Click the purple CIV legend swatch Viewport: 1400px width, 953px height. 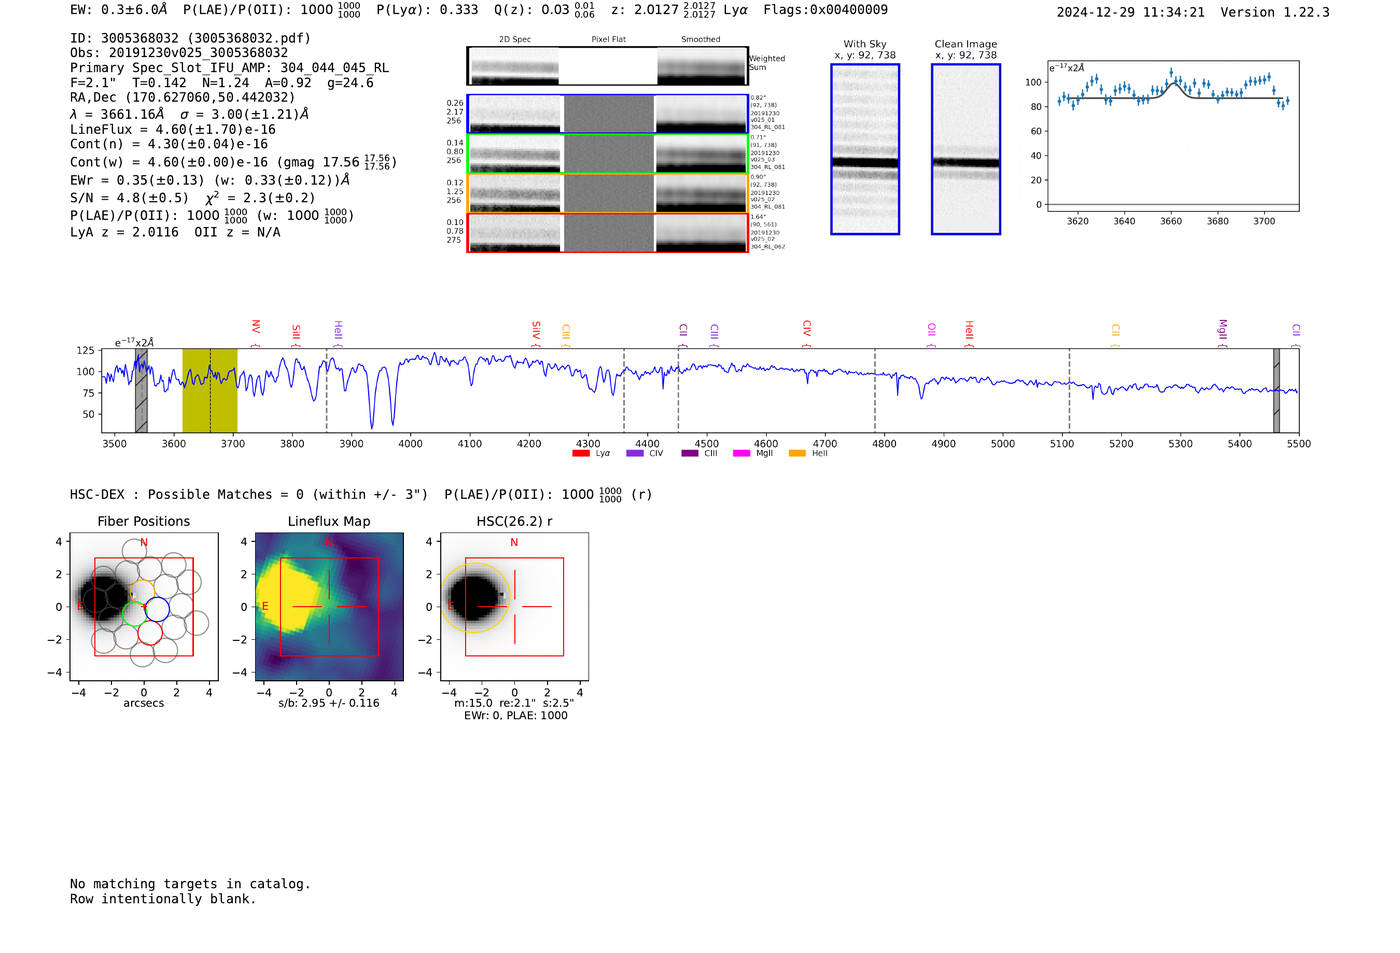[634, 453]
